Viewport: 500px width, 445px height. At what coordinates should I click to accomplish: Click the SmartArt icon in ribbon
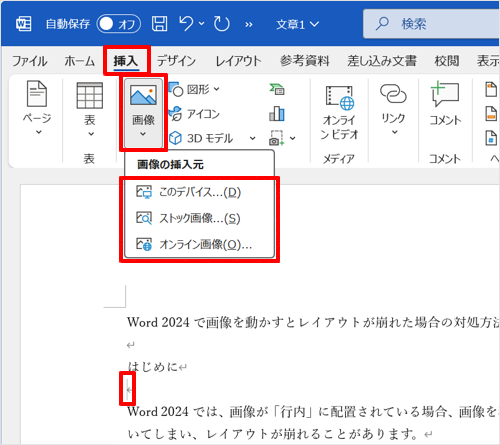pyautogui.click(x=277, y=89)
